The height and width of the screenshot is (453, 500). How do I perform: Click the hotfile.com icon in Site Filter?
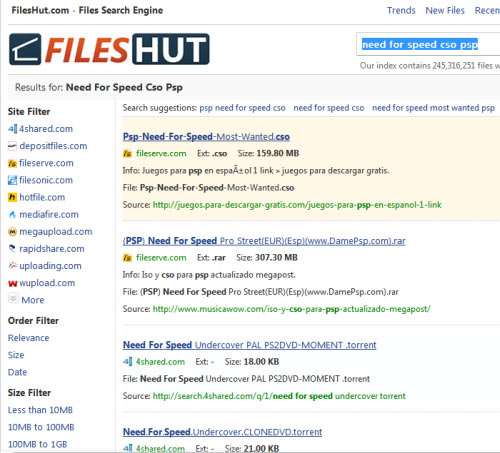point(12,197)
